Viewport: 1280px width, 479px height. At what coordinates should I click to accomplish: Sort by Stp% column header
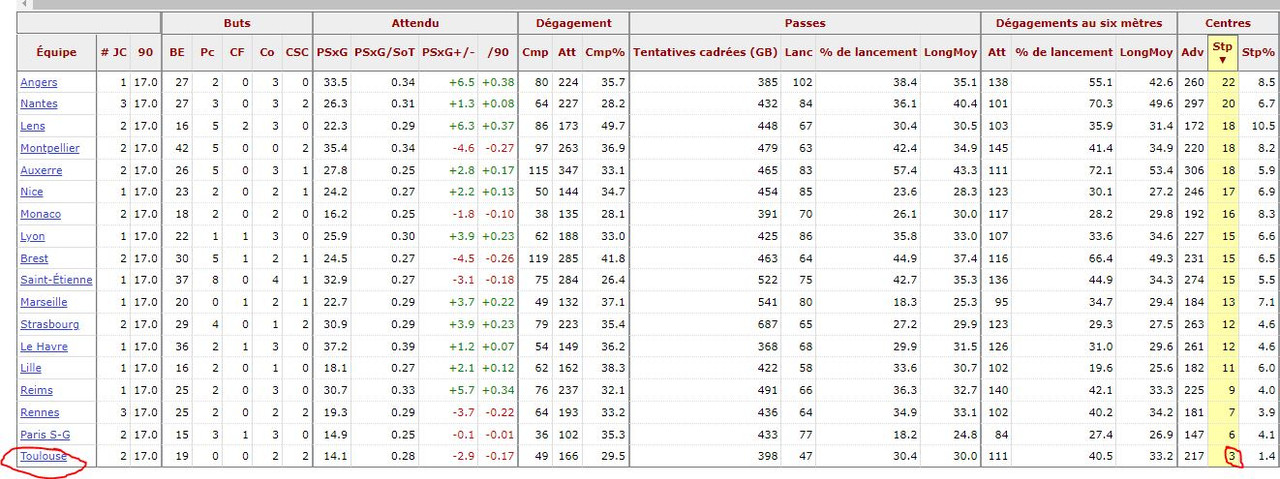pos(1258,52)
